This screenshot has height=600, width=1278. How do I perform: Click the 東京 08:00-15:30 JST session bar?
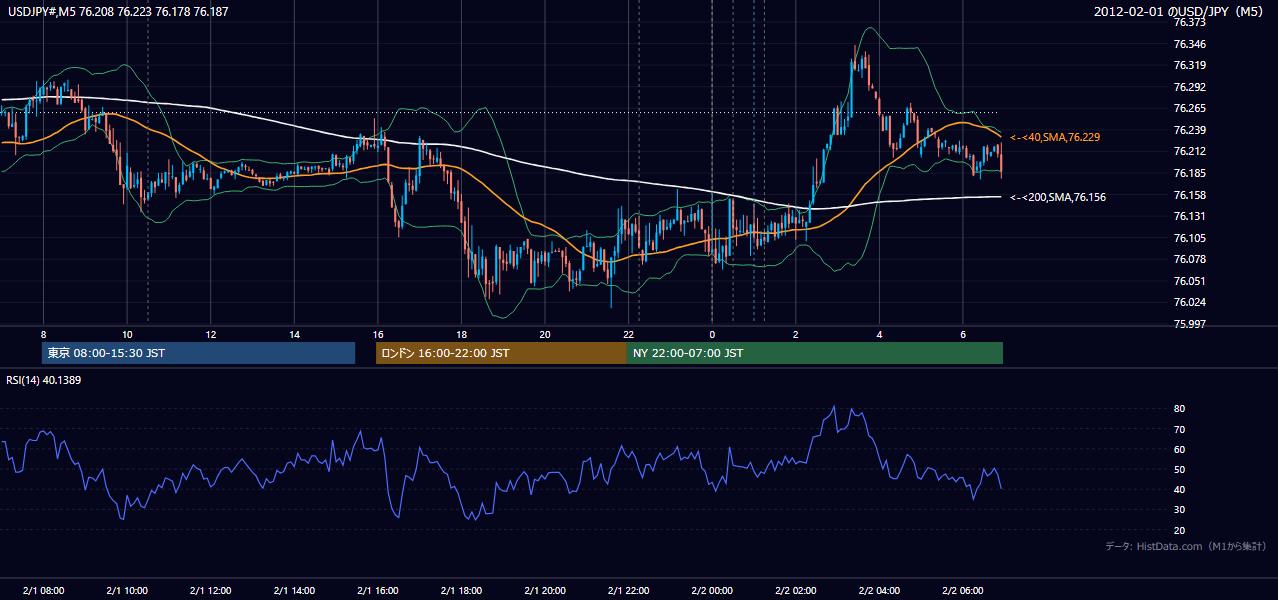199,353
